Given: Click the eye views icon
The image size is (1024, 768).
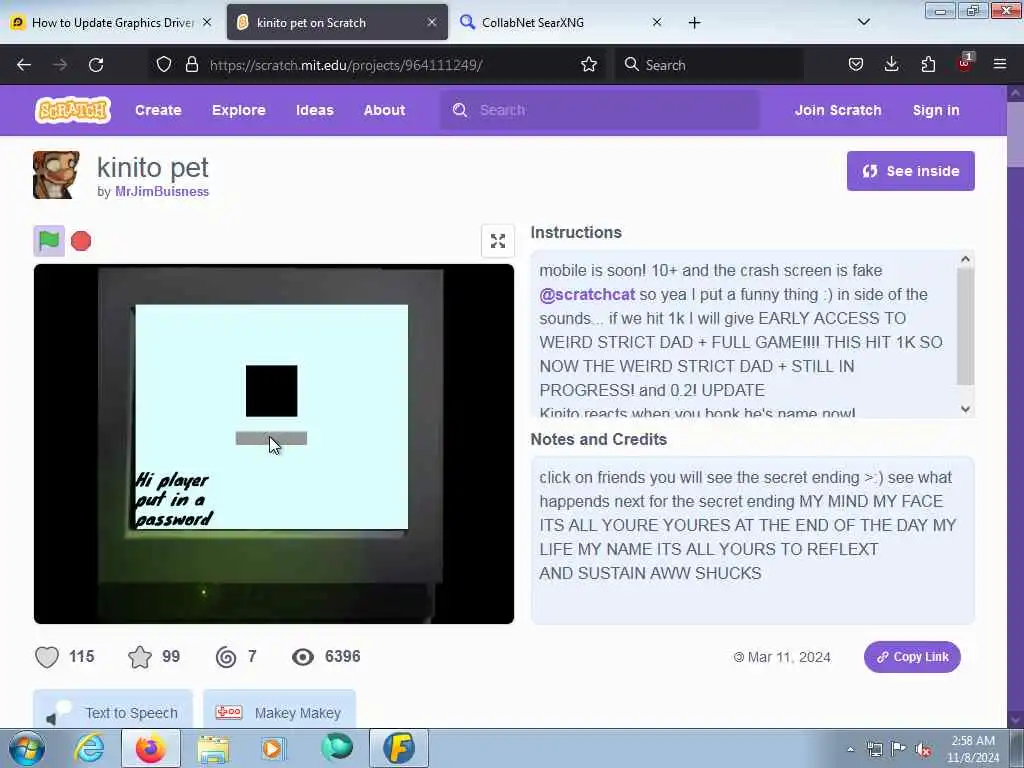Looking at the screenshot, I should point(303,657).
